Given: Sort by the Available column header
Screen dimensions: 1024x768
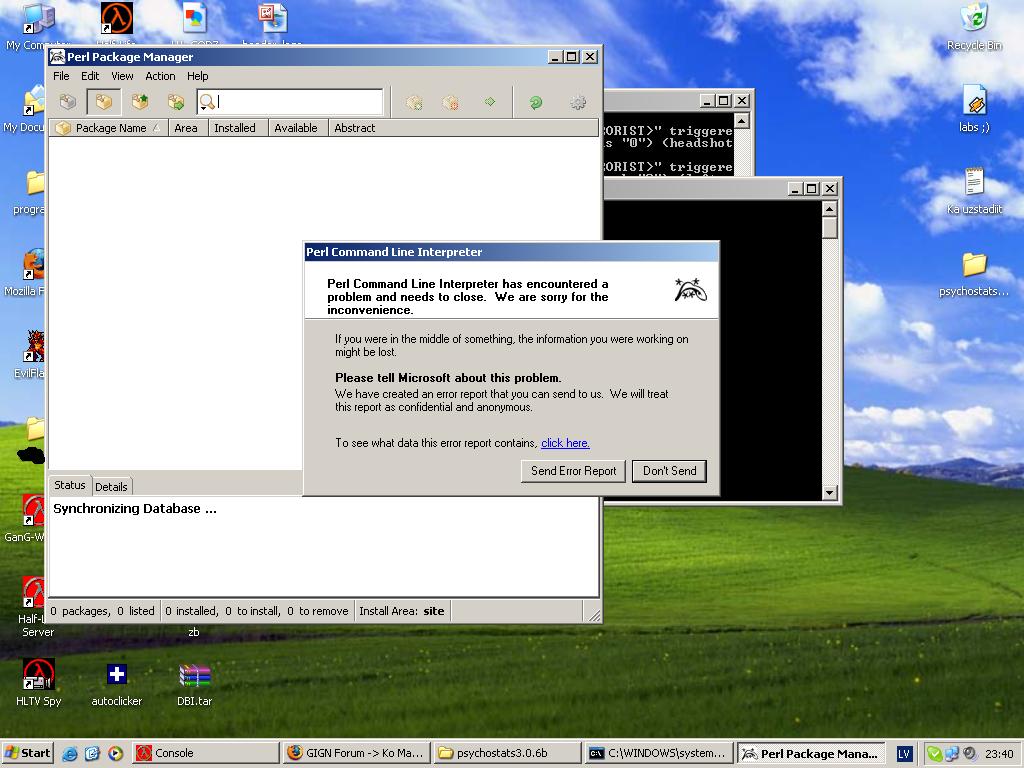Looking at the screenshot, I should coord(298,128).
